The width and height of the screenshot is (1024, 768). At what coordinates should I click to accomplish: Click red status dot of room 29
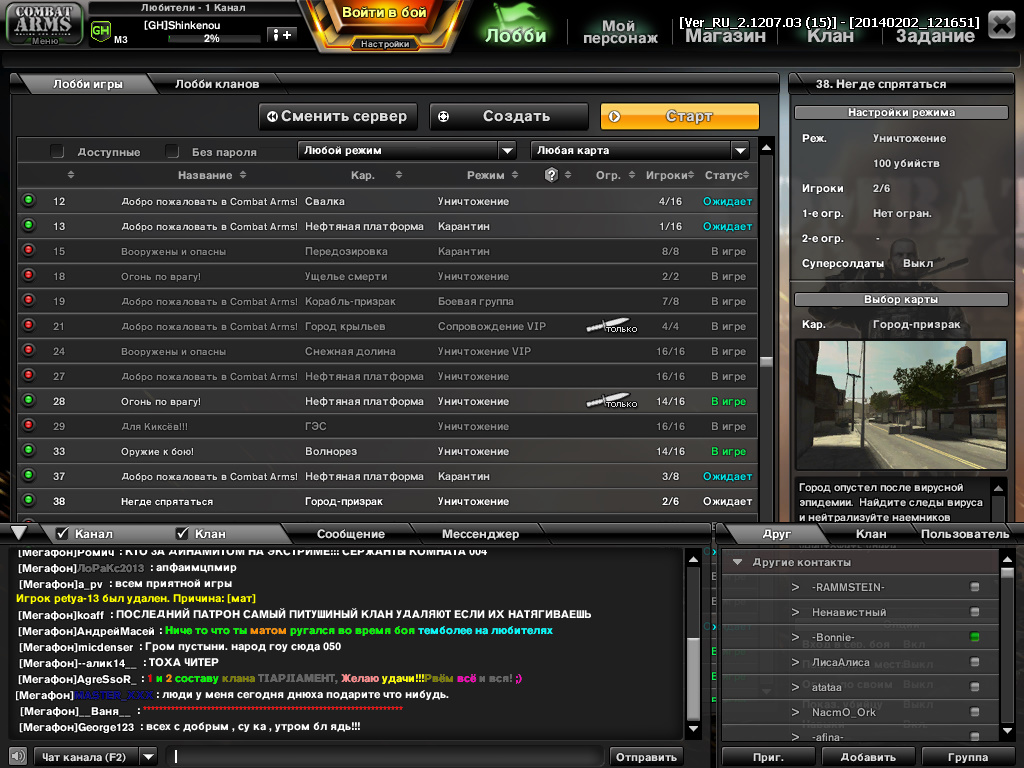pos(29,425)
